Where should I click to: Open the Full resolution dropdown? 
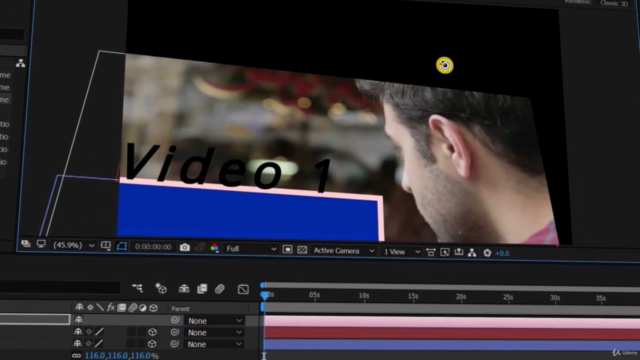pyautogui.click(x=251, y=249)
